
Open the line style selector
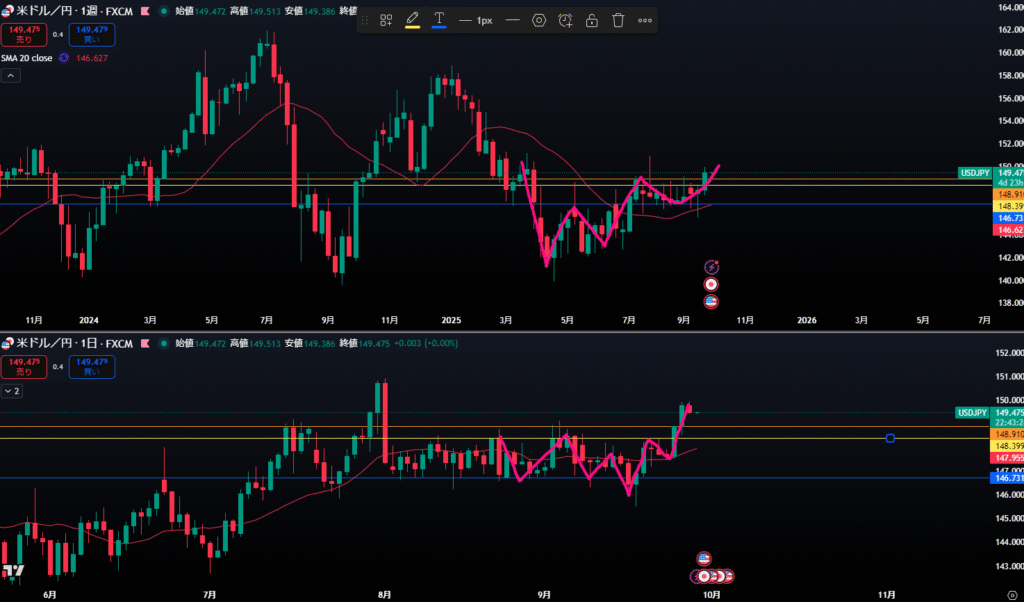tap(513, 20)
